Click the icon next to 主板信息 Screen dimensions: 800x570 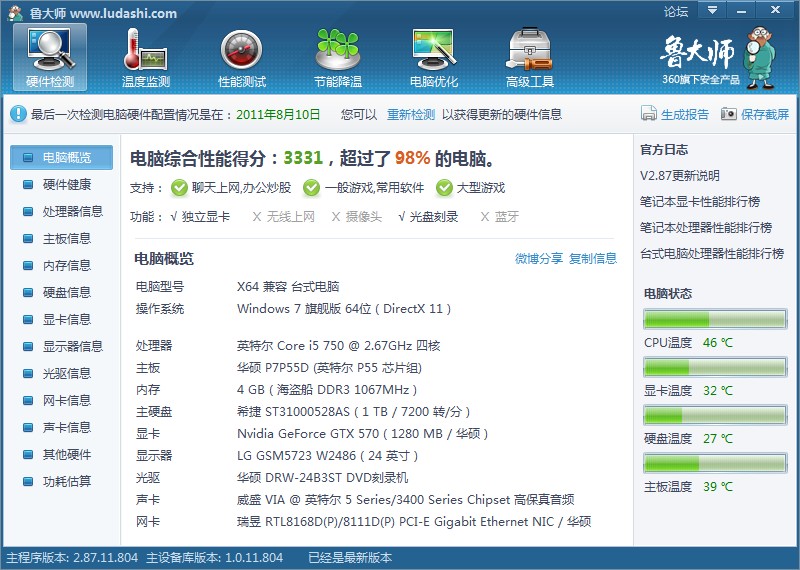click(x=28, y=238)
